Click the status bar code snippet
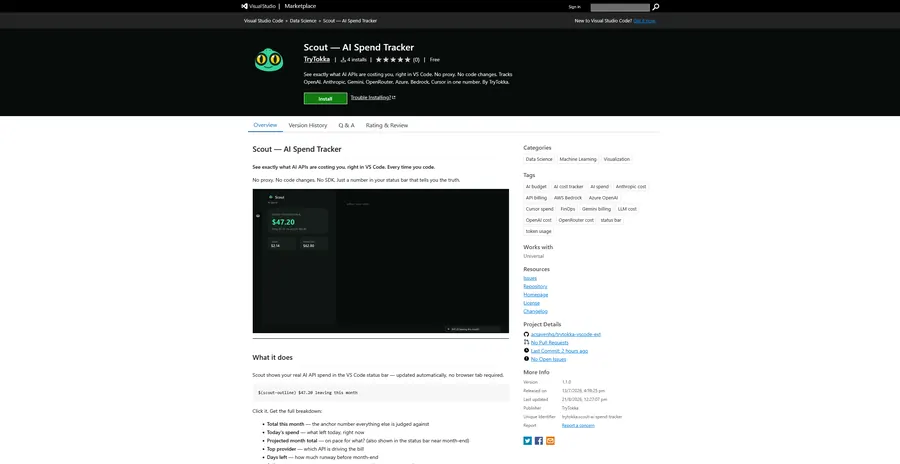Image resolution: width=900 pixels, height=464 pixels. [381, 393]
